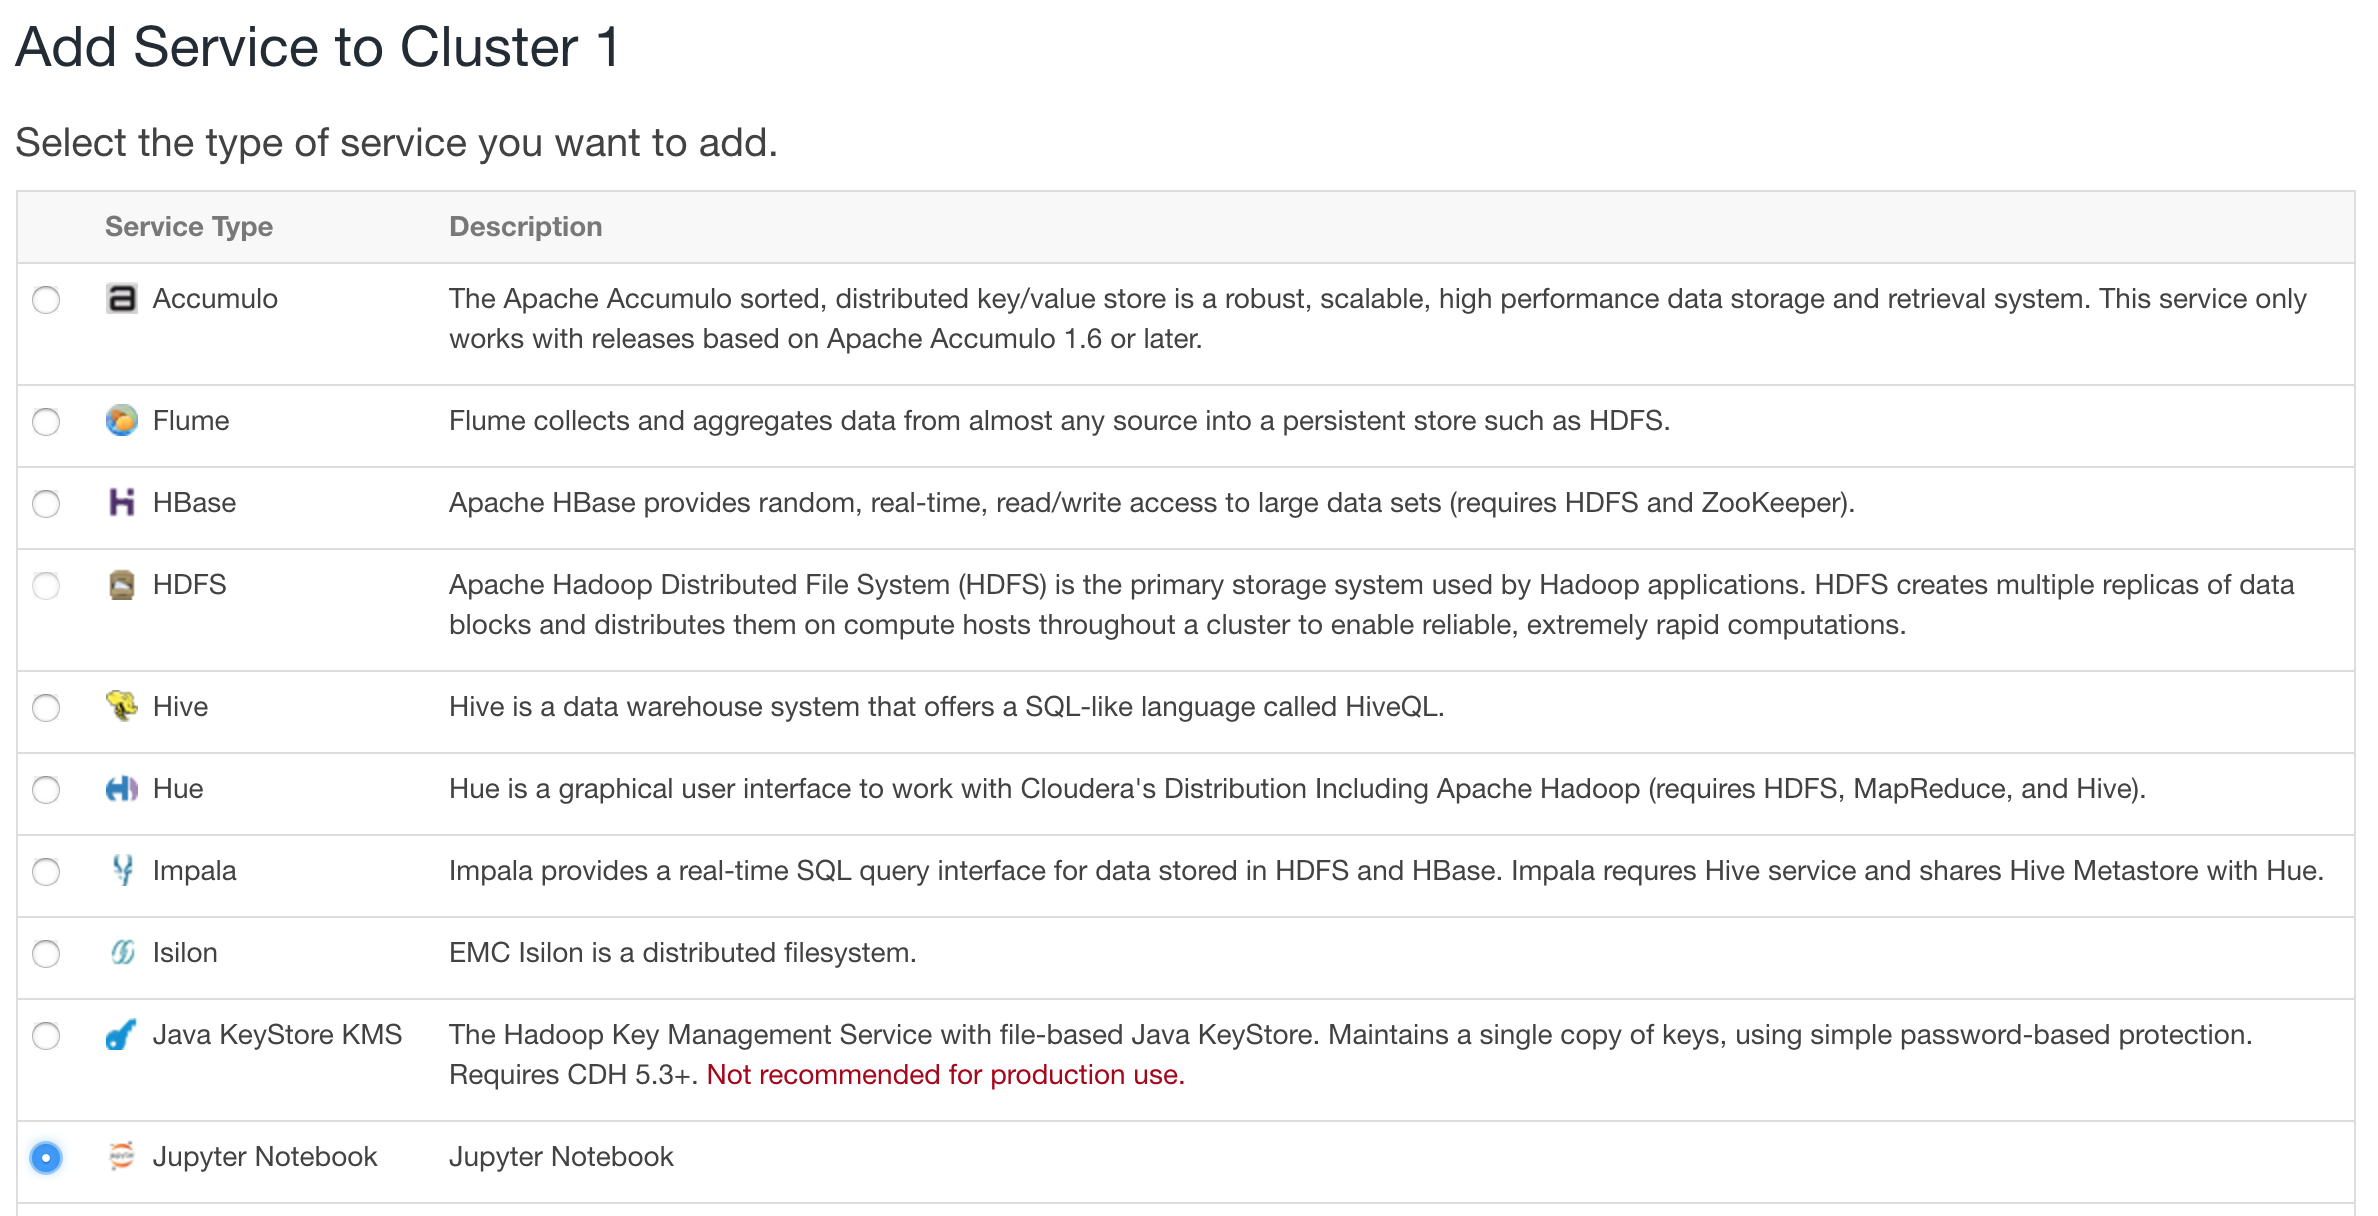The height and width of the screenshot is (1216, 2378).
Task: Click the Flume service icon
Action: coord(120,421)
